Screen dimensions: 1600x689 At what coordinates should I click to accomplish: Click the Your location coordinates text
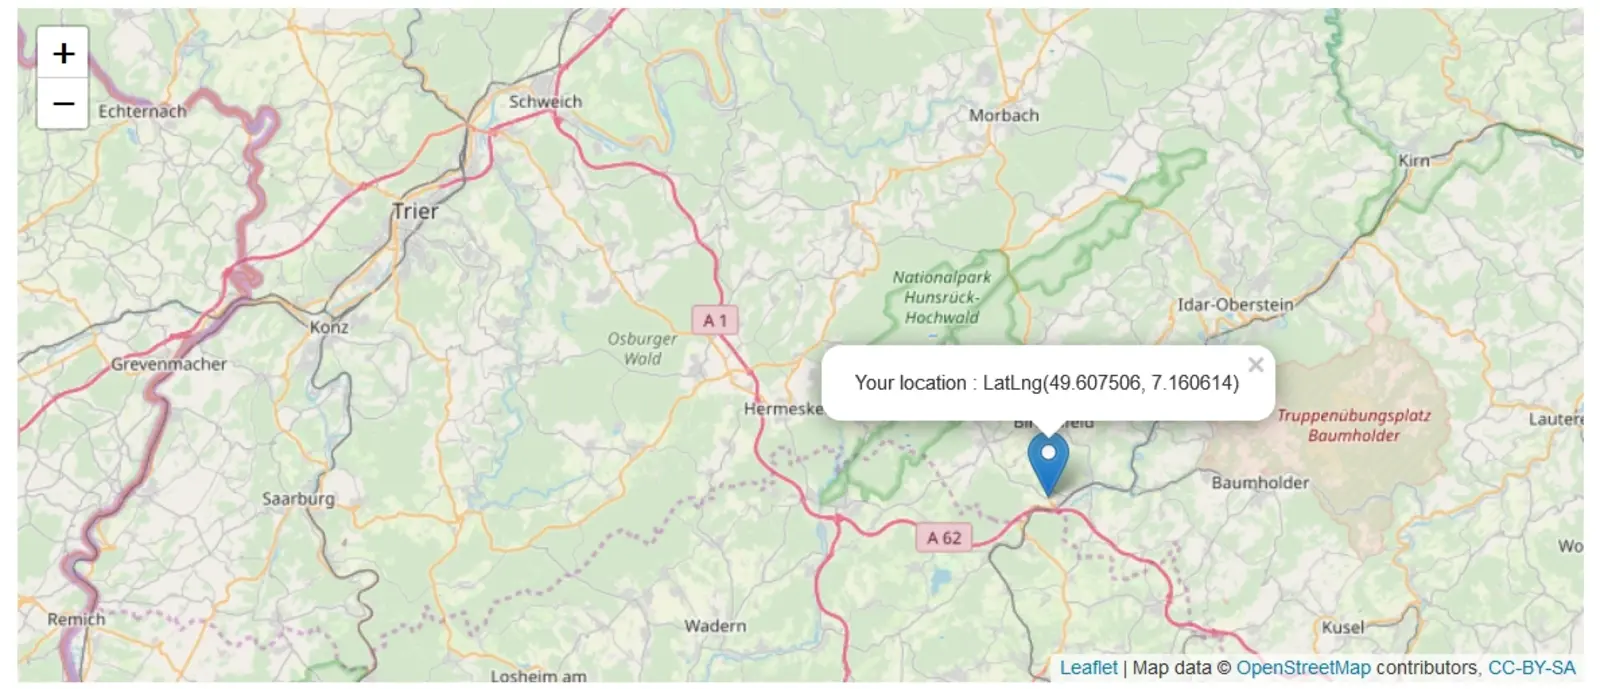(x=1046, y=383)
